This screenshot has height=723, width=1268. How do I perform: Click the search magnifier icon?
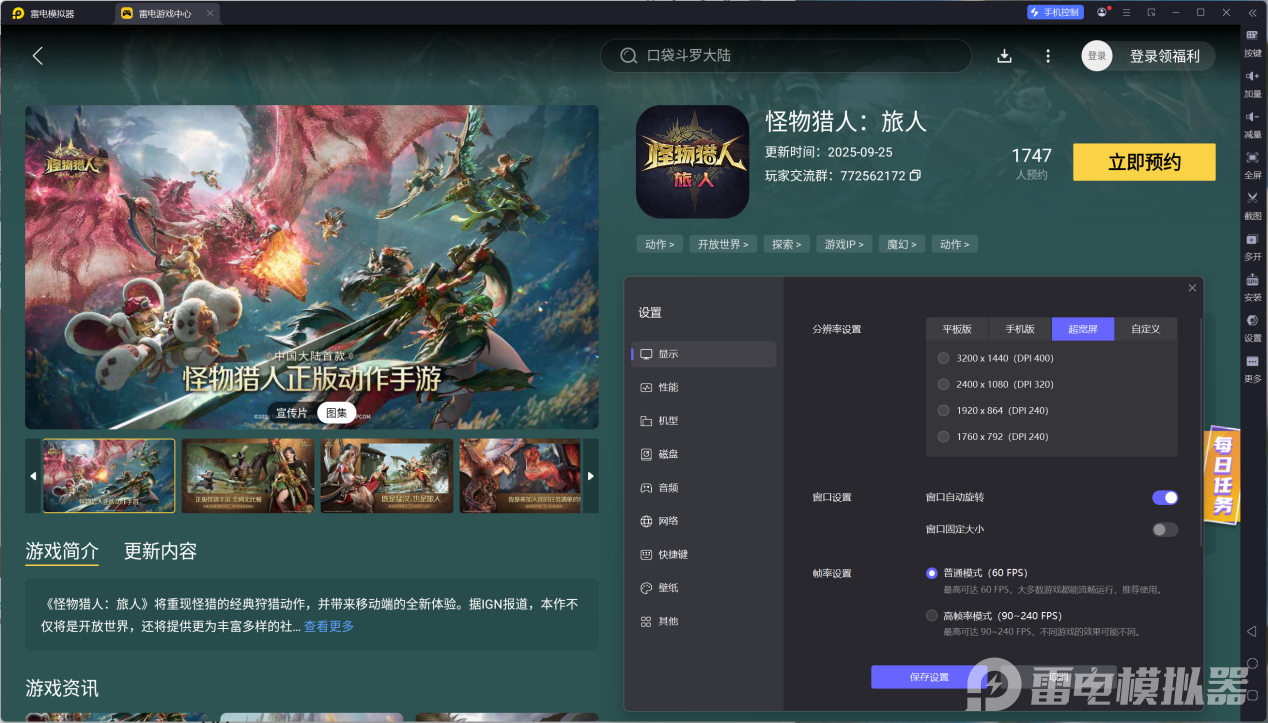point(629,56)
